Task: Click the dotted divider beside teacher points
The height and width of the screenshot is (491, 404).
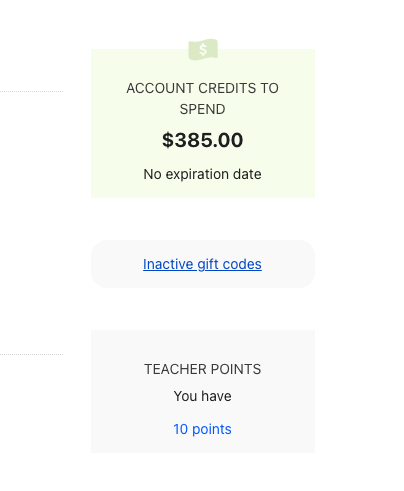Action: point(31,354)
